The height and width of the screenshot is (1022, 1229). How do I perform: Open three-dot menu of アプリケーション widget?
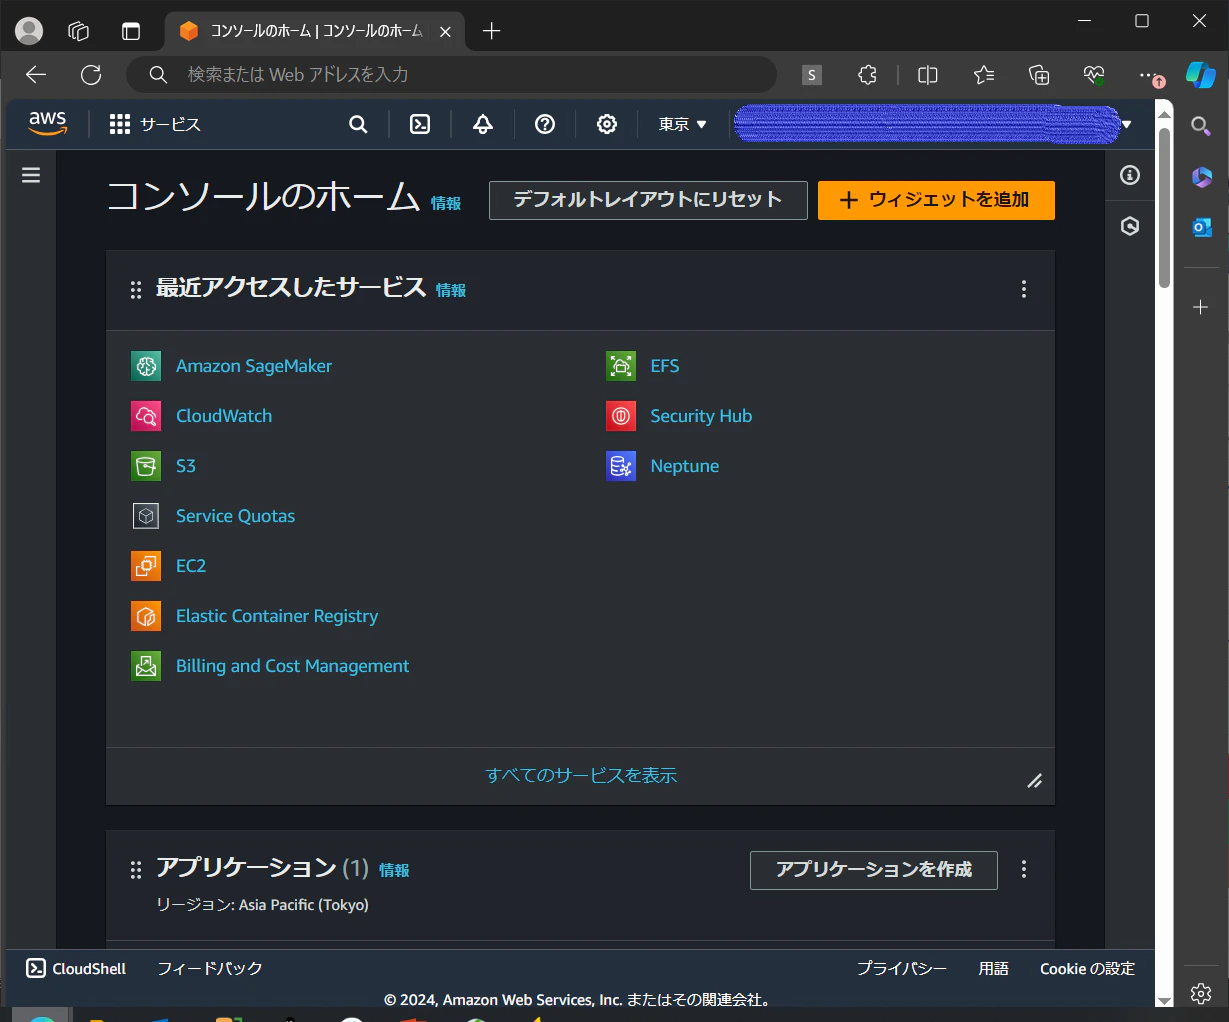(x=1023, y=869)
